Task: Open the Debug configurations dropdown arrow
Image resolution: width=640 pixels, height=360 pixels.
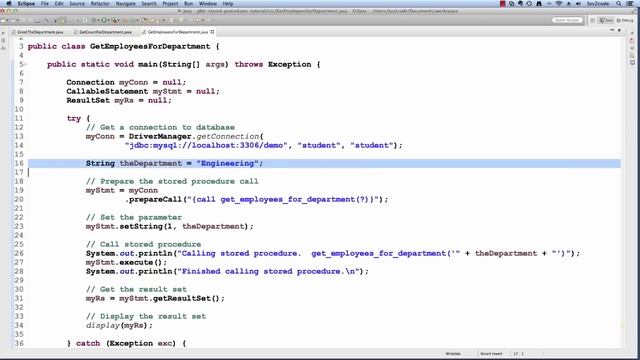Action: coord(98,20)
